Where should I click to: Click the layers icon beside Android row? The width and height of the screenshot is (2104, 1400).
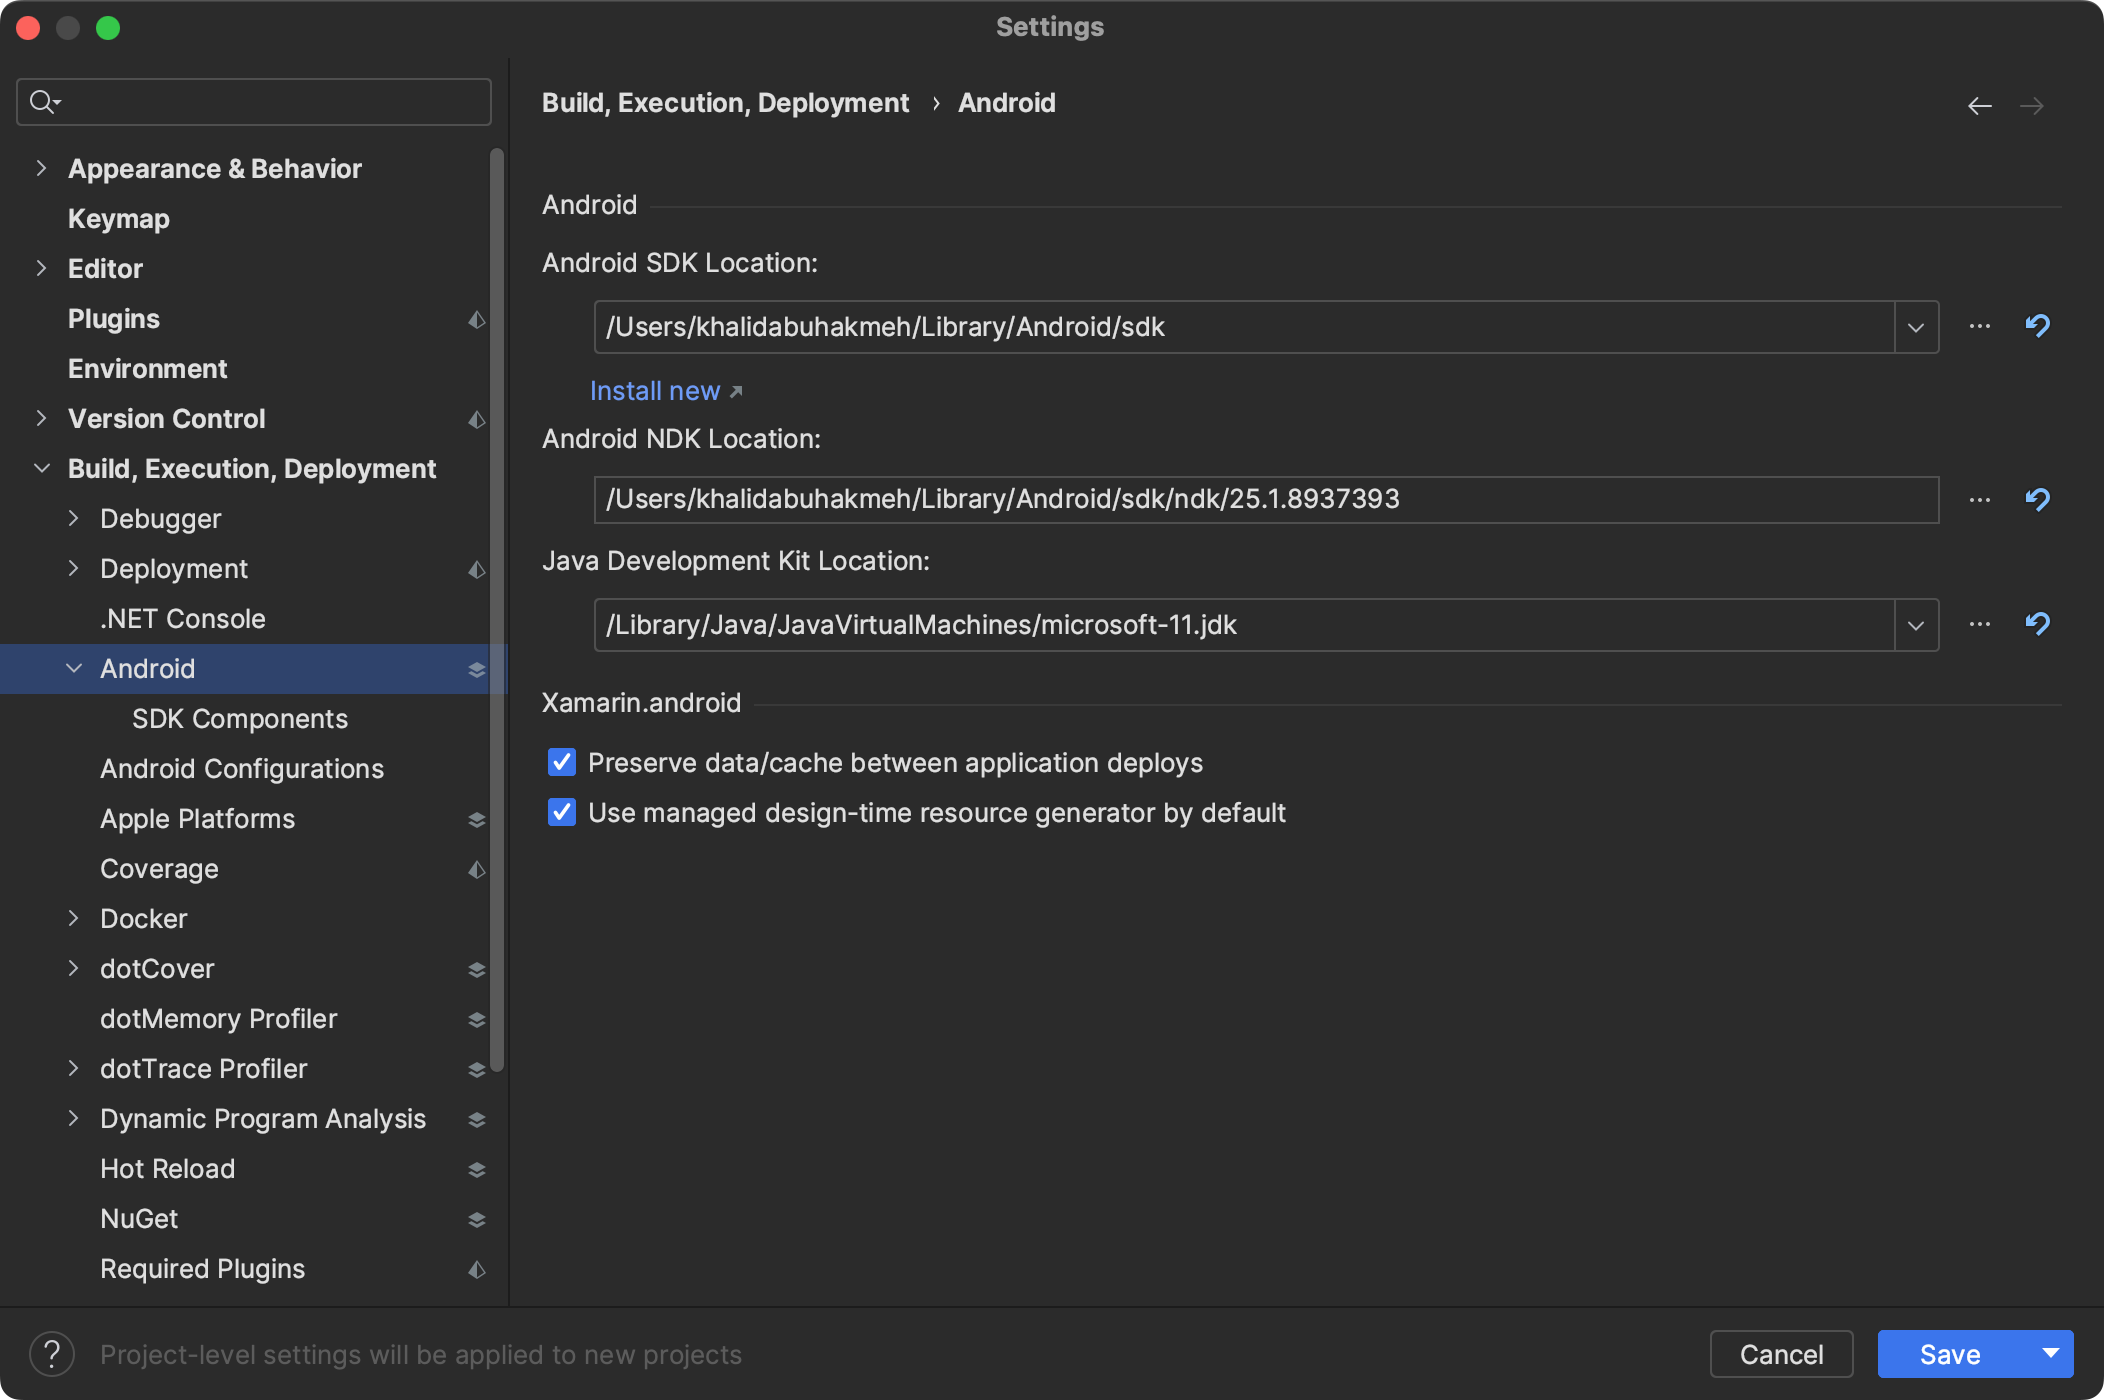[x=477, y=669]
